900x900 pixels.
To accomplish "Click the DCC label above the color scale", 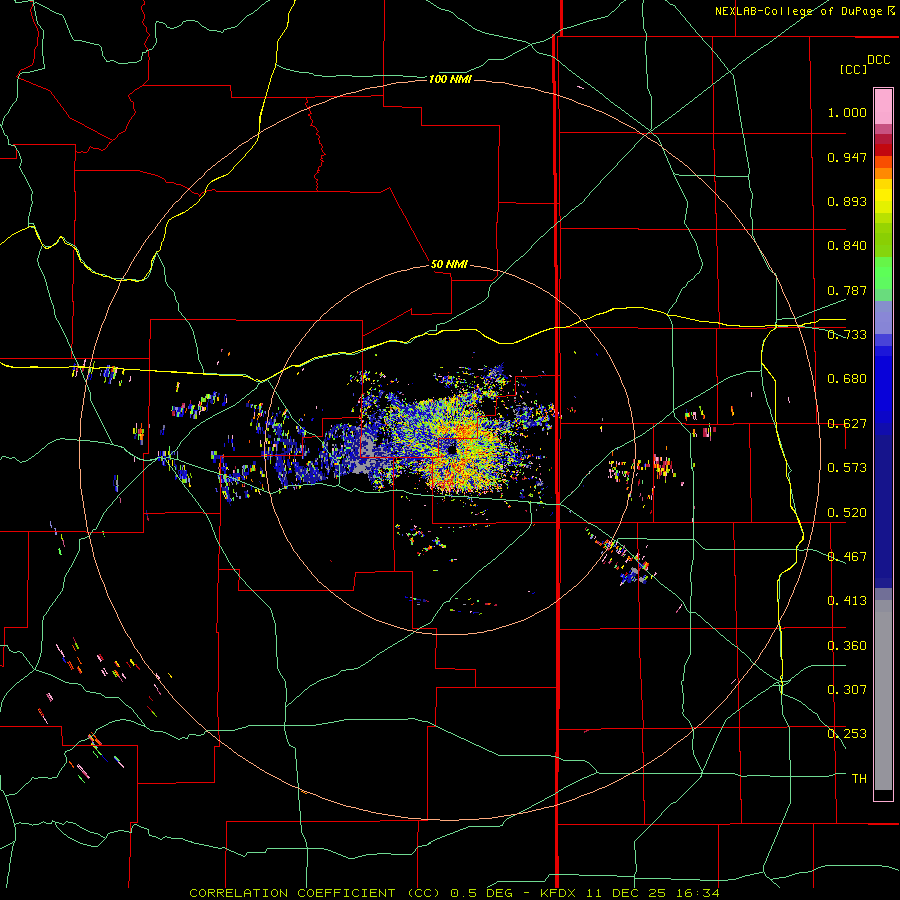I will pyautogui.click(x=879, y=60).
